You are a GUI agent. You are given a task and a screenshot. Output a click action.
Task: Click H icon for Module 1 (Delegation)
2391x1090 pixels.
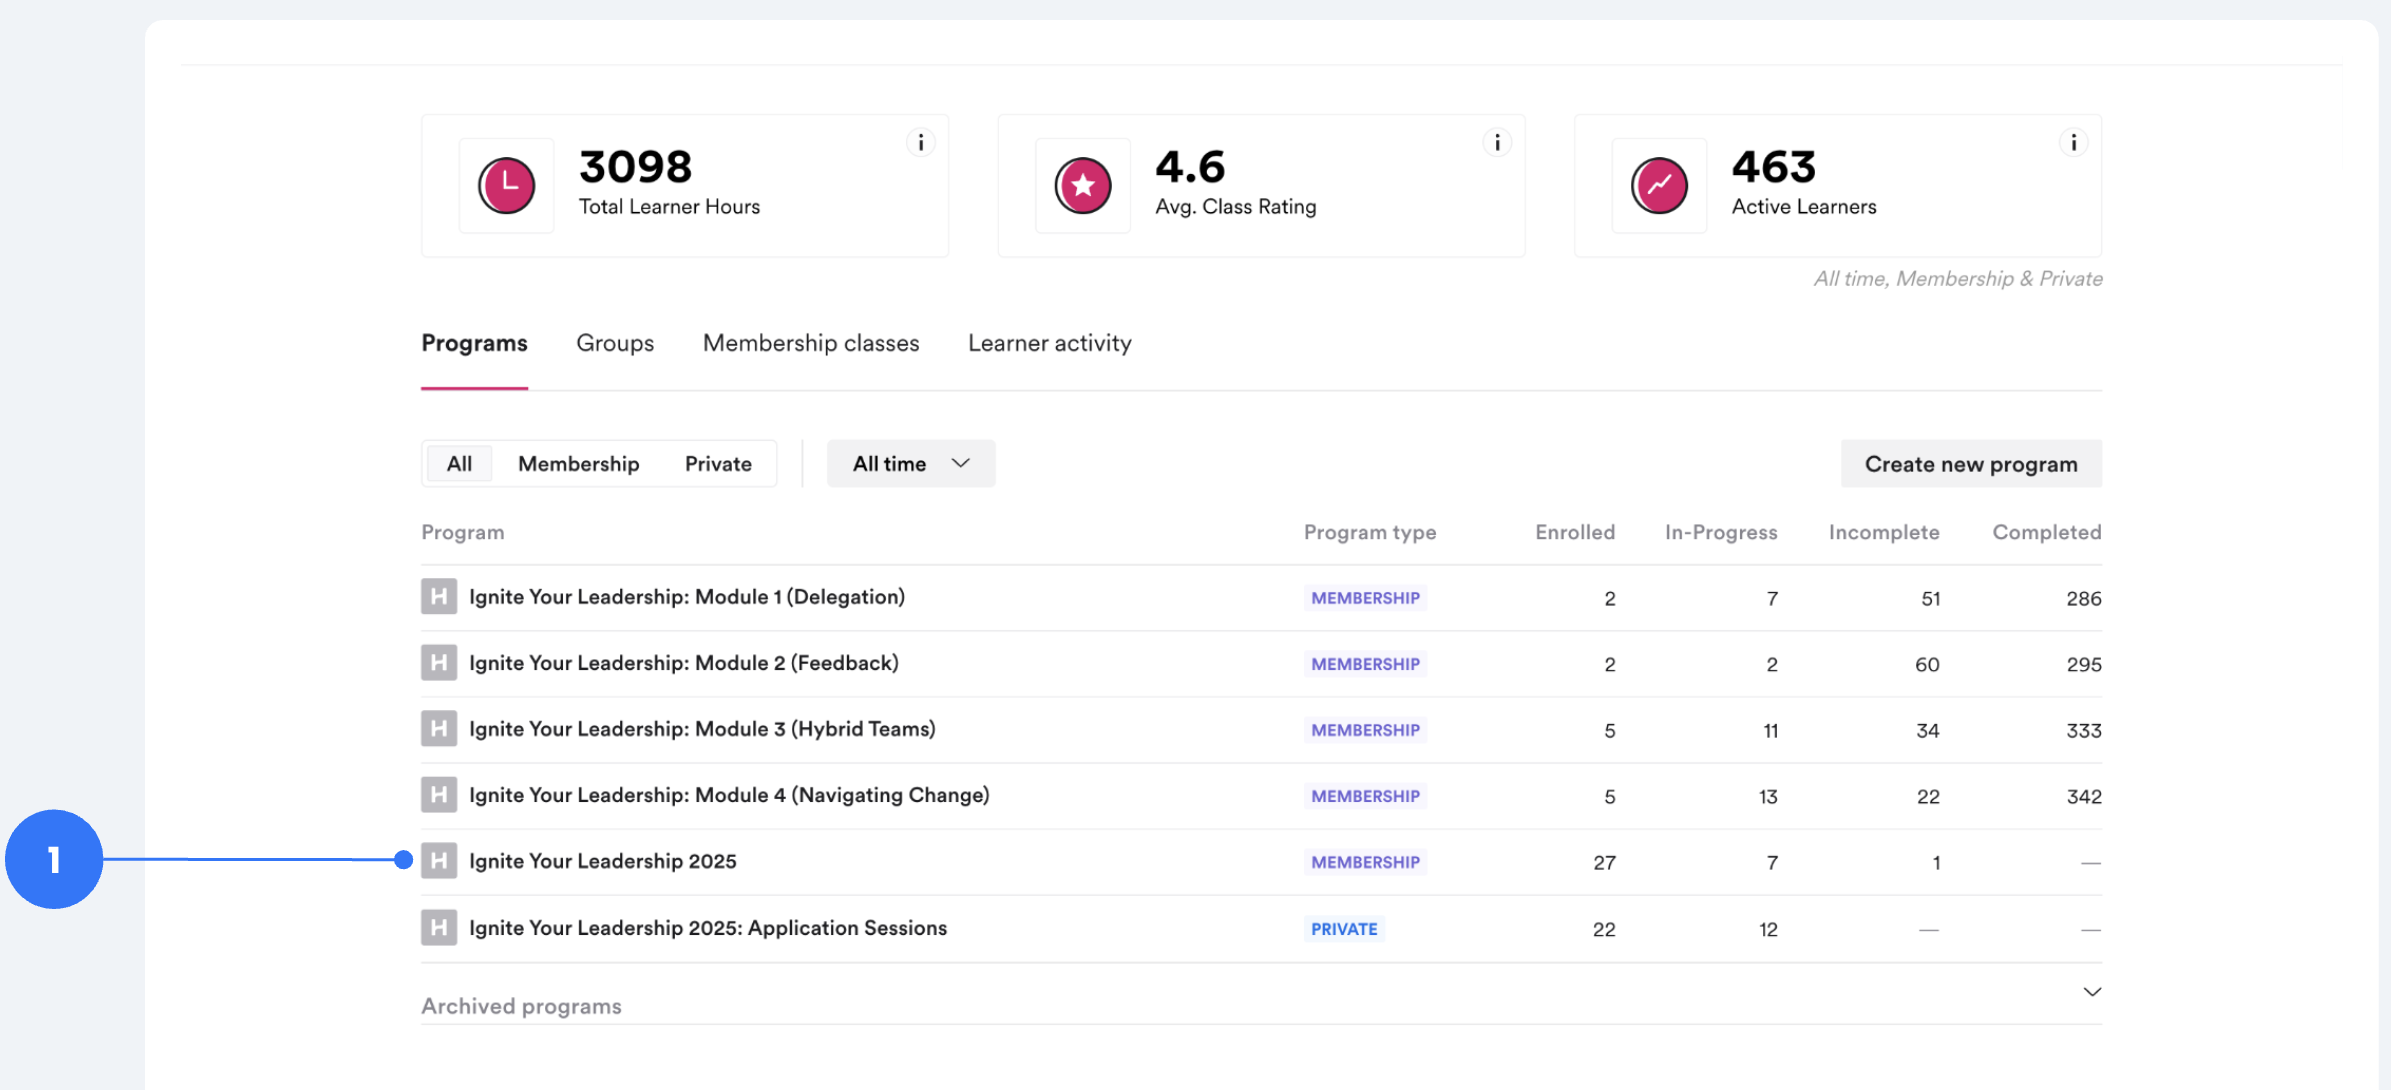(x=439, y=597)
